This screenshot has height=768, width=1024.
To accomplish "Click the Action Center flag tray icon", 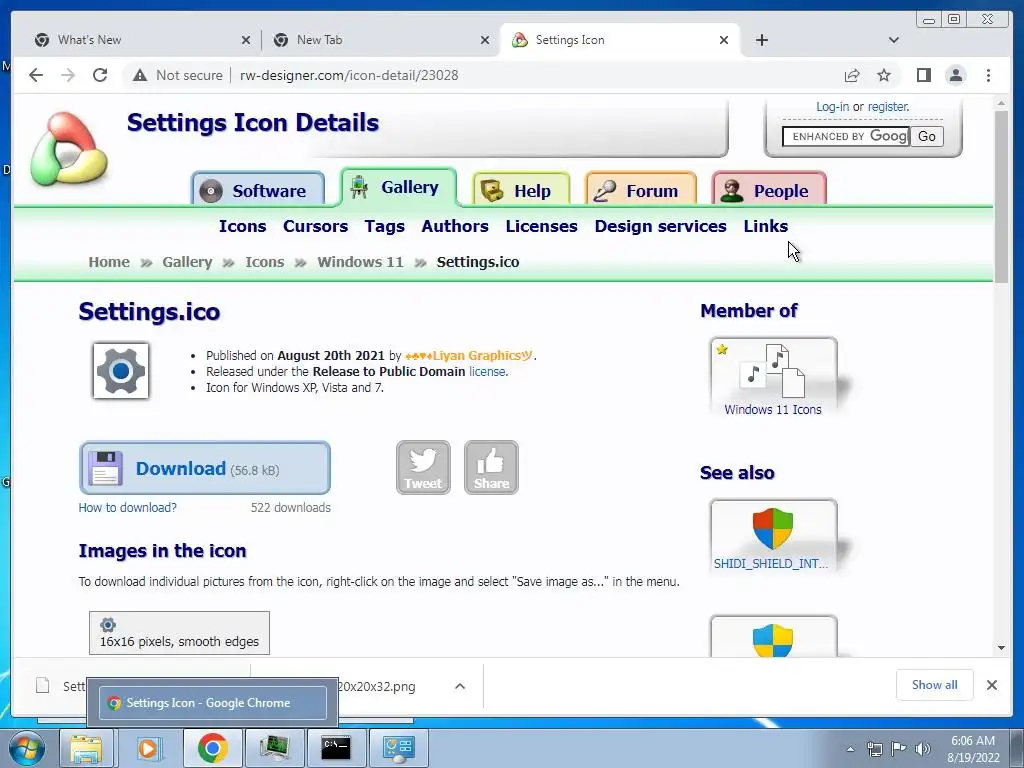I will coord(899,748).
